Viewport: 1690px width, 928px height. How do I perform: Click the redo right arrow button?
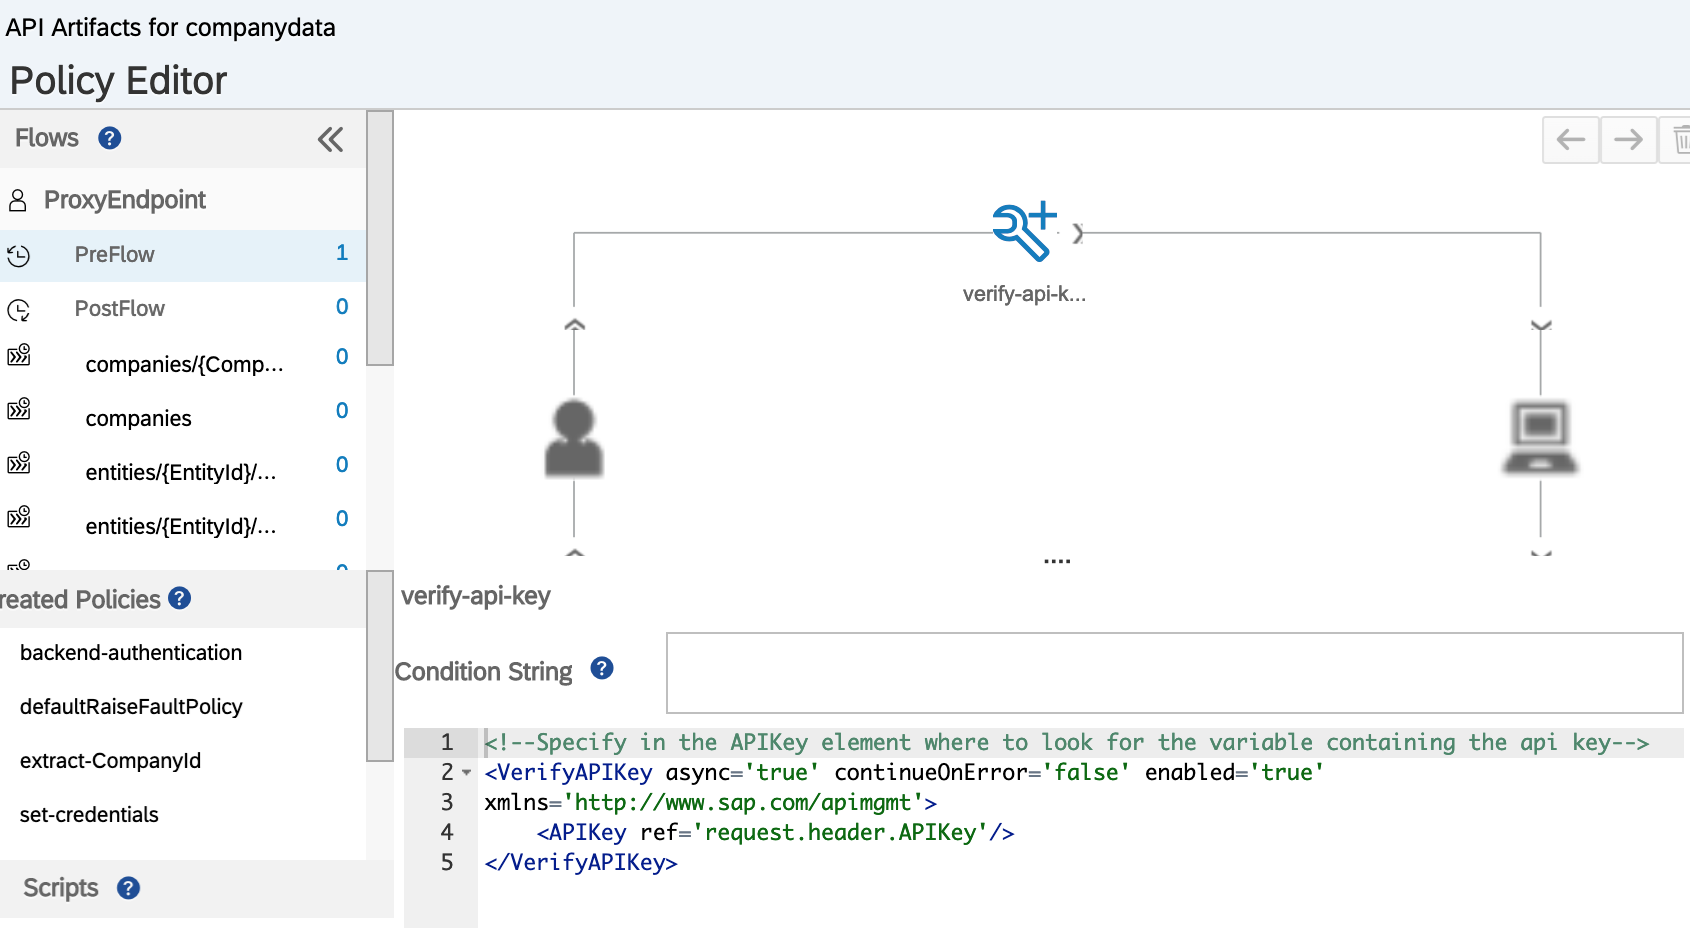tap(1628, 139)
